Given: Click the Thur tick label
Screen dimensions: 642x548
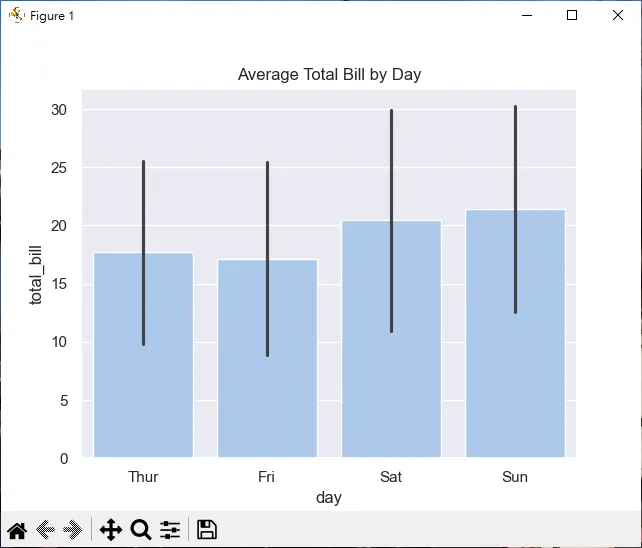Looking at the screenshot, I should click(143, 477).
